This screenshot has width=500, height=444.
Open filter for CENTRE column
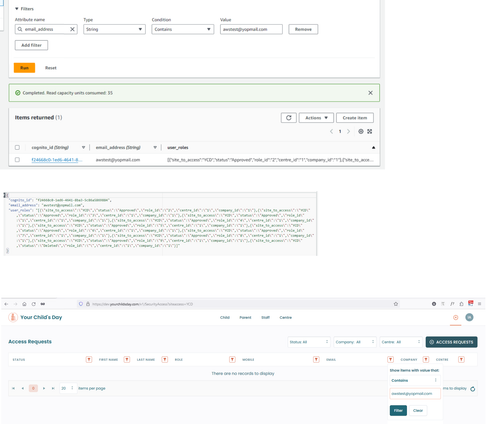[461, 359]
